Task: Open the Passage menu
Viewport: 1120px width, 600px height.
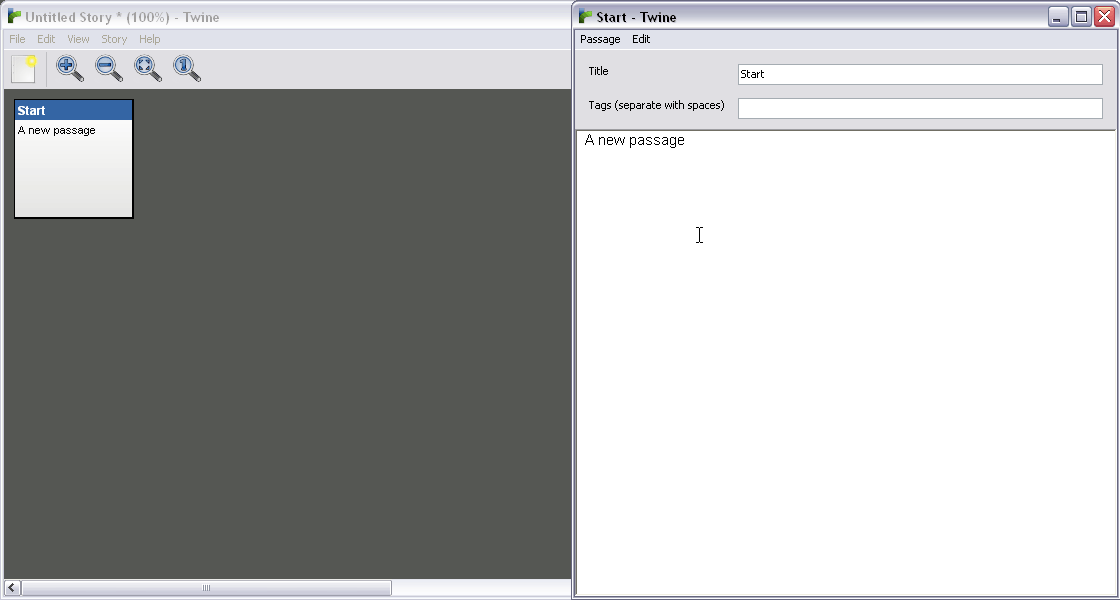Action: (600, 39)
